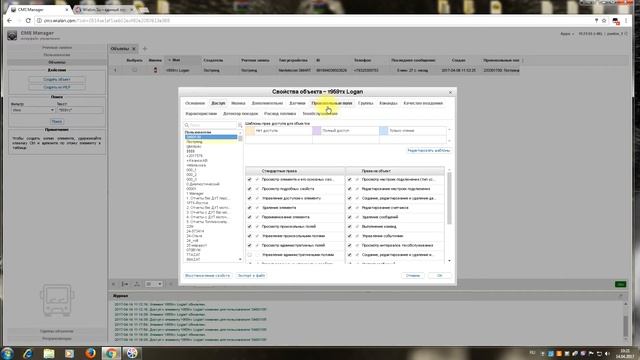
Task: Enable the unchecked Управление административными полями checkbox
Action: point(249,255)
